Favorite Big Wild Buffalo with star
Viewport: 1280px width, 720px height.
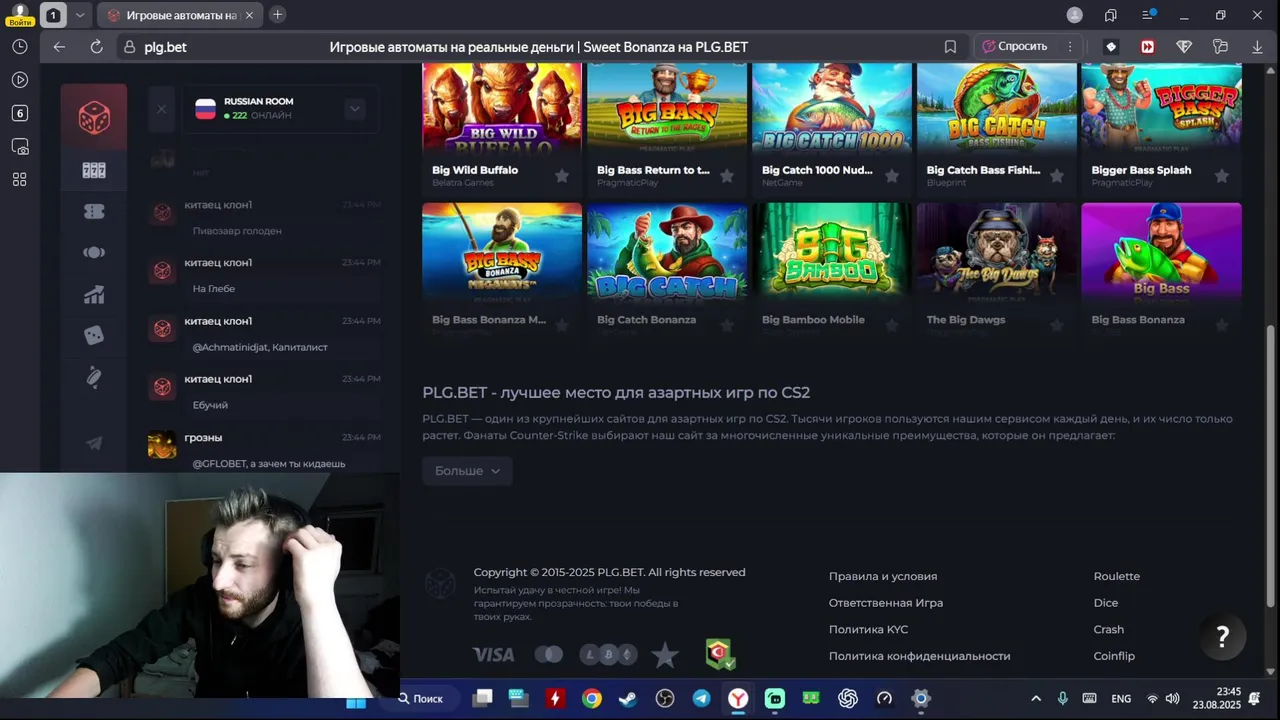(x=562, y=176)
